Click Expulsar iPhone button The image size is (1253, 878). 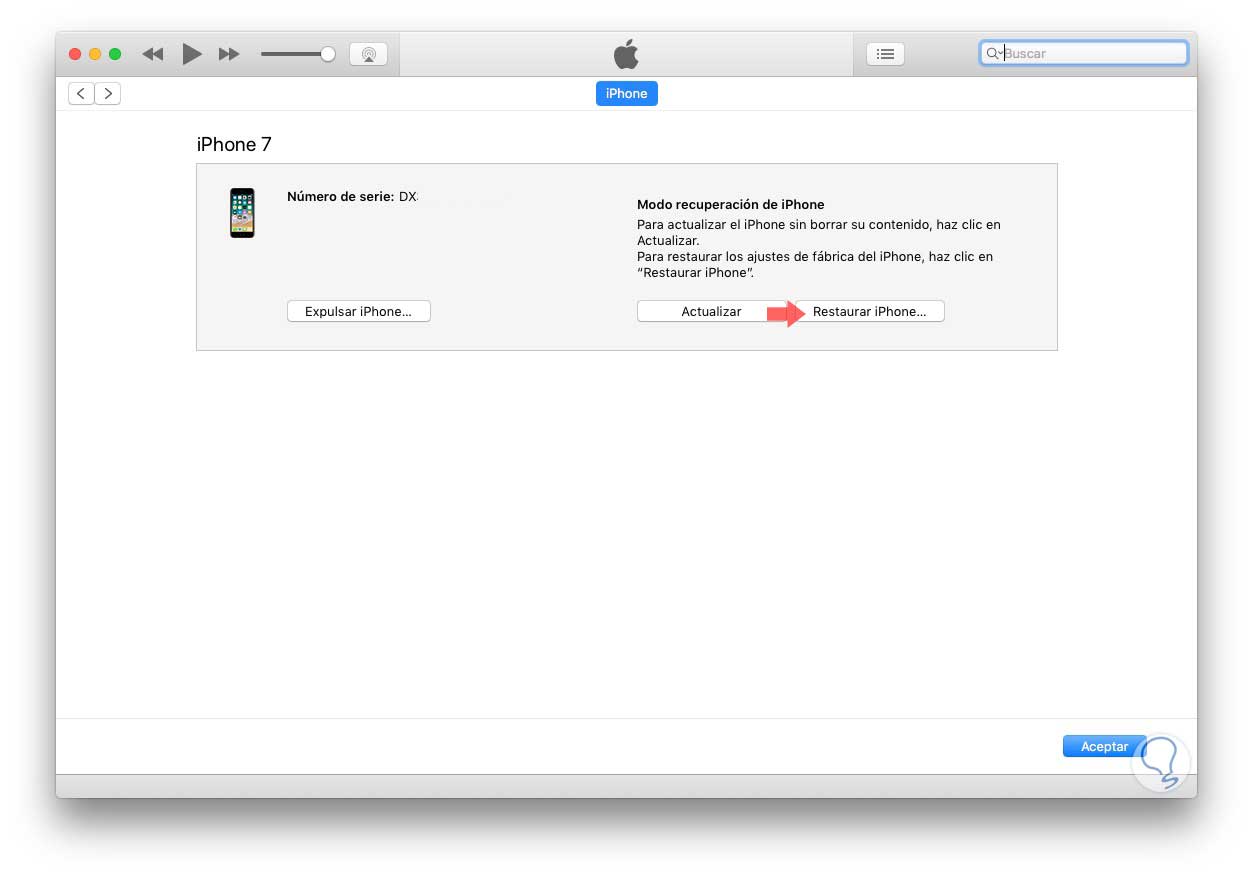coord(358,311)
